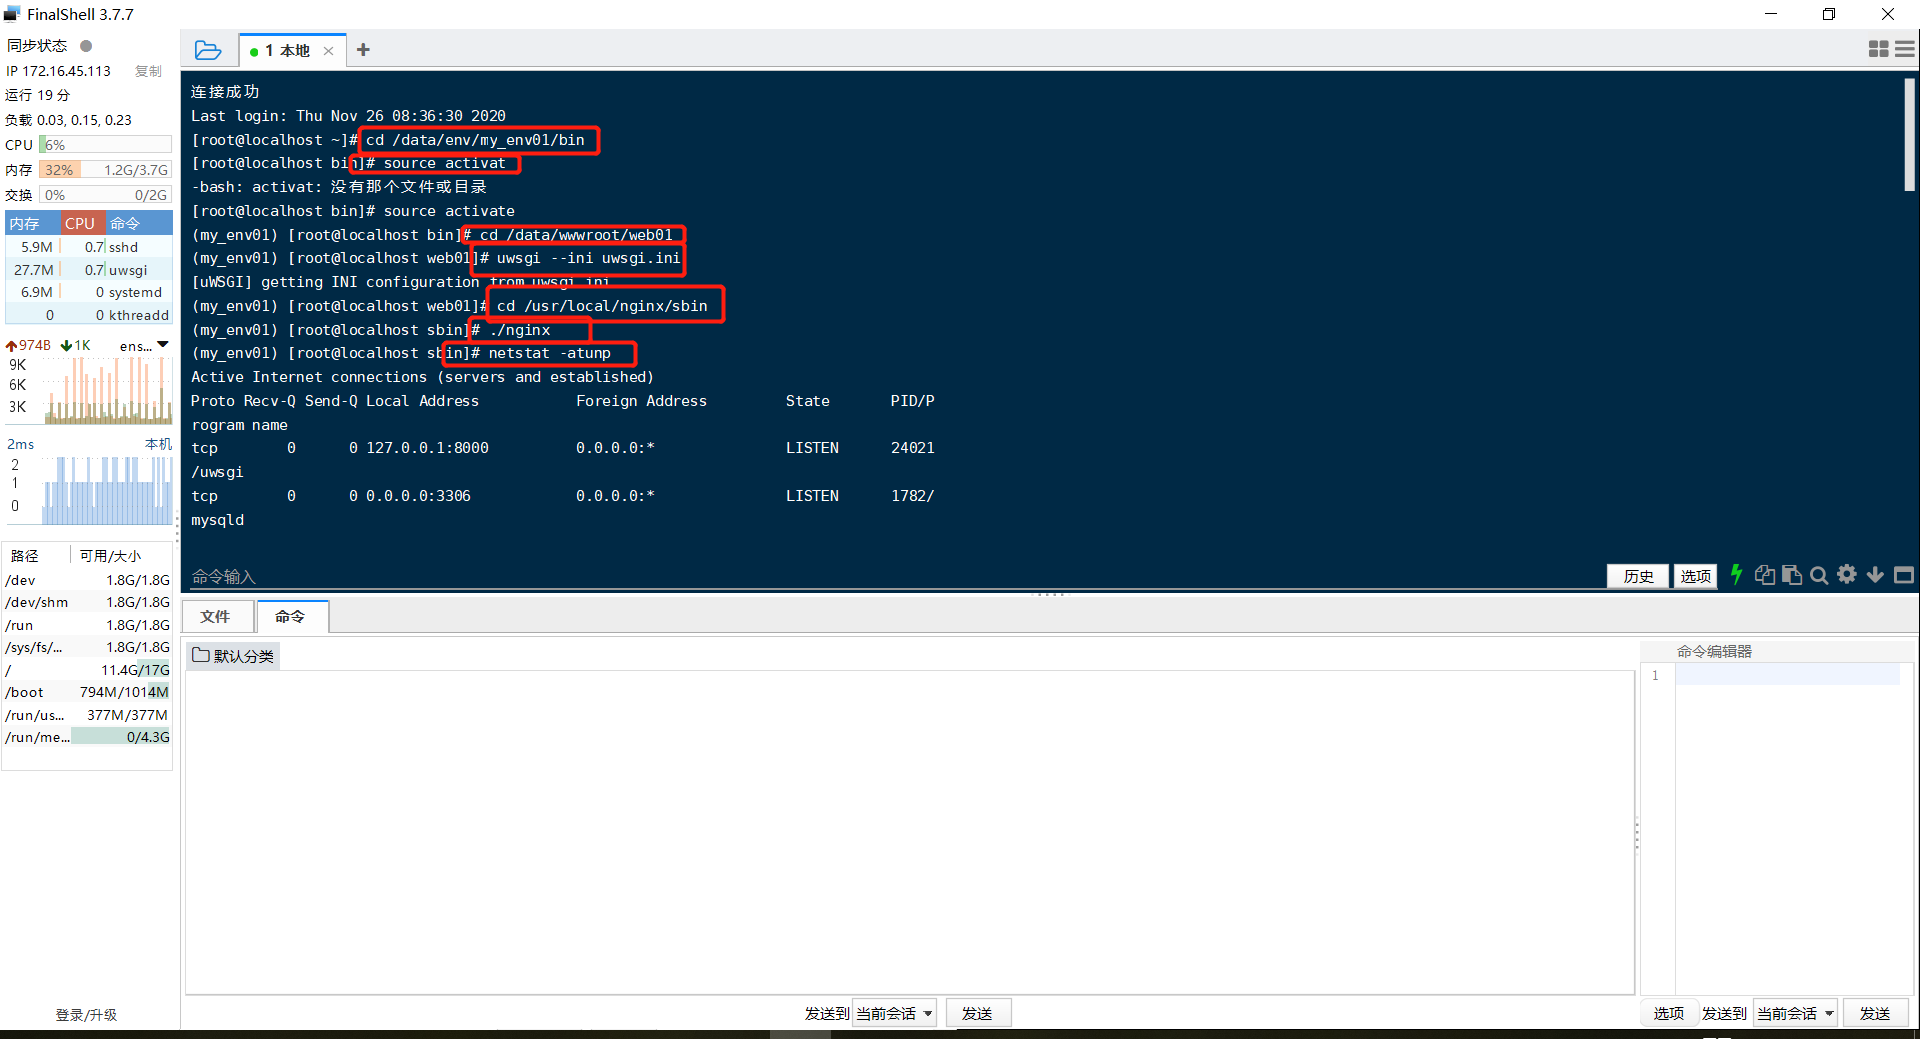Click the upload speed 974B indicator
The width and height of the screenshot is (1920, 1039).
pos(28,346)
